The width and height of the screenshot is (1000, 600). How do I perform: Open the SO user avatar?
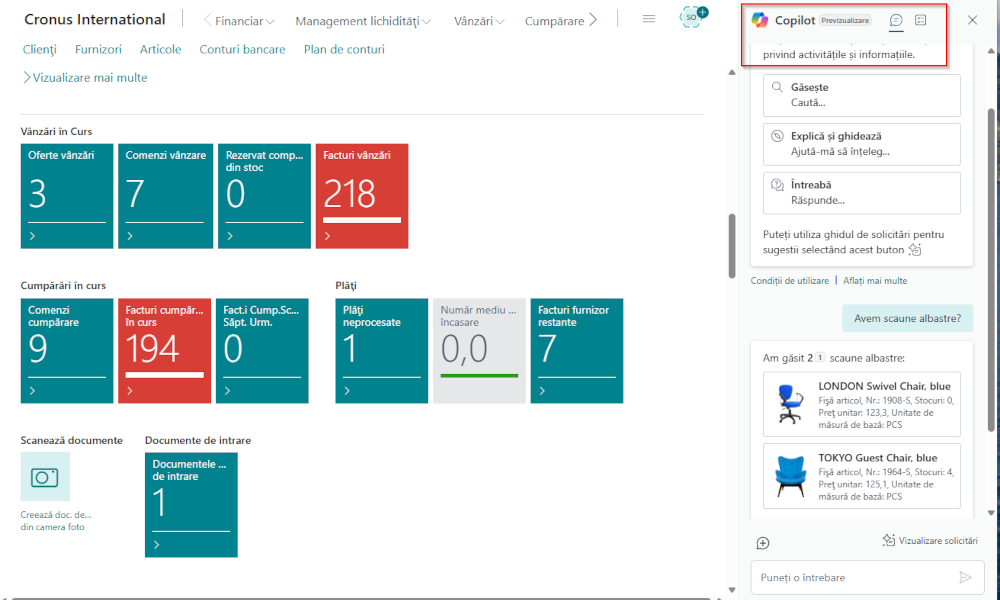coord(692,18)
